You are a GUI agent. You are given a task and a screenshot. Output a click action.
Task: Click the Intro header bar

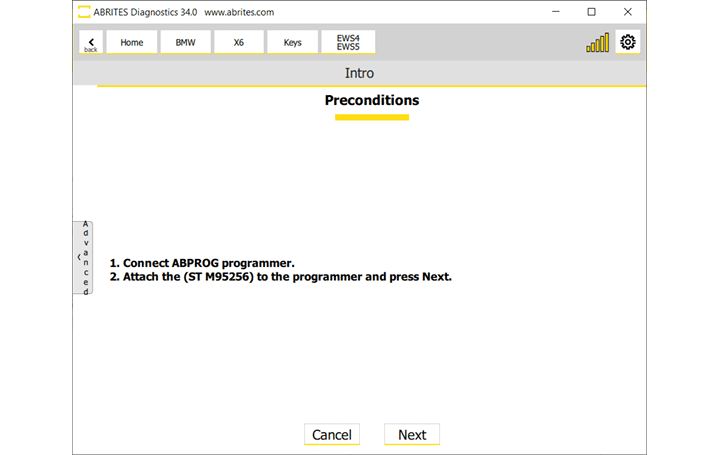pos(359,73)
